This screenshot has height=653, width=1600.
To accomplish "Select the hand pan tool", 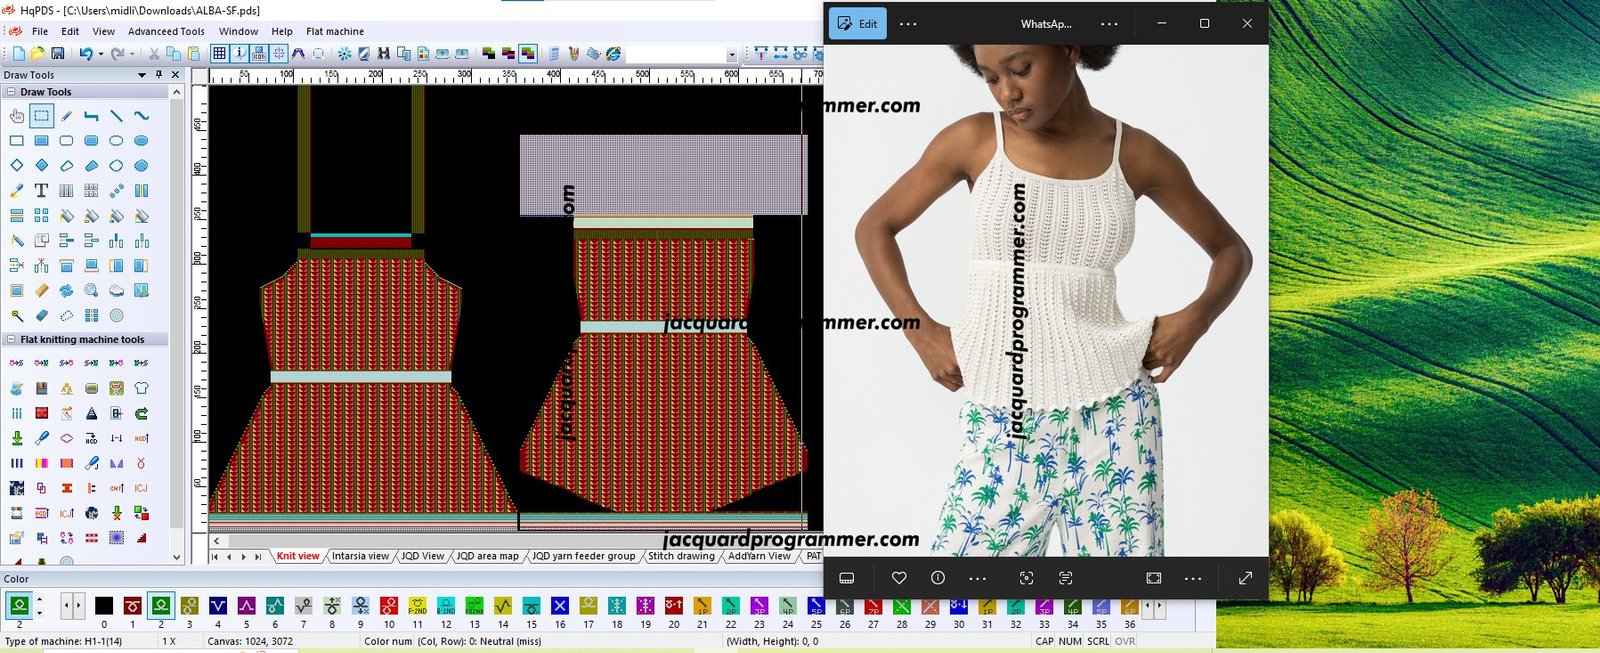I will tap(17, 116).
